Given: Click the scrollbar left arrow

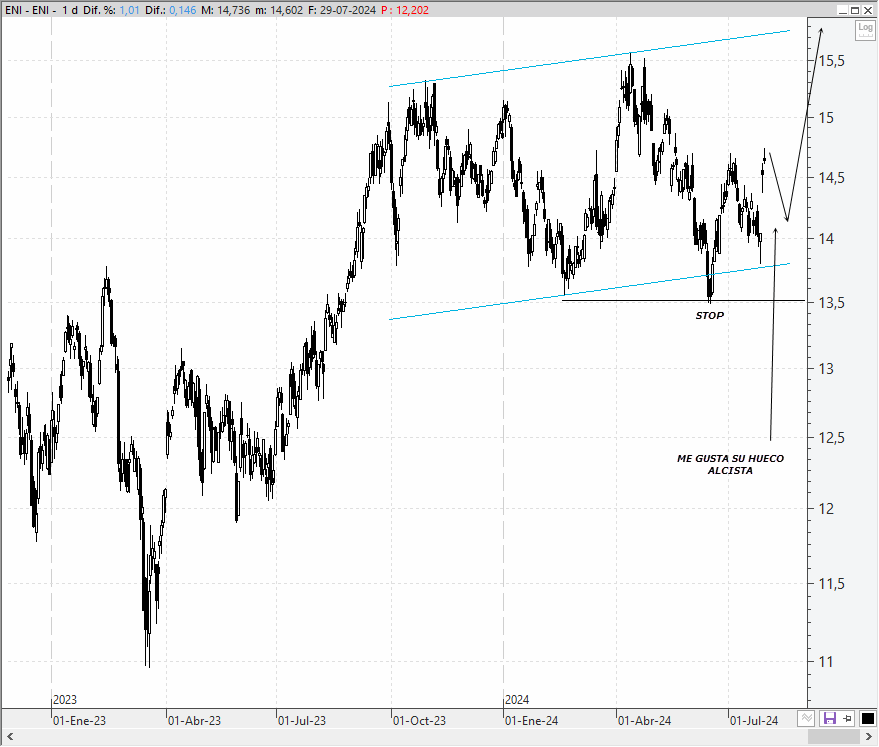Looking at the screenshot, I should pyautogui.click(x=10, y=737).
